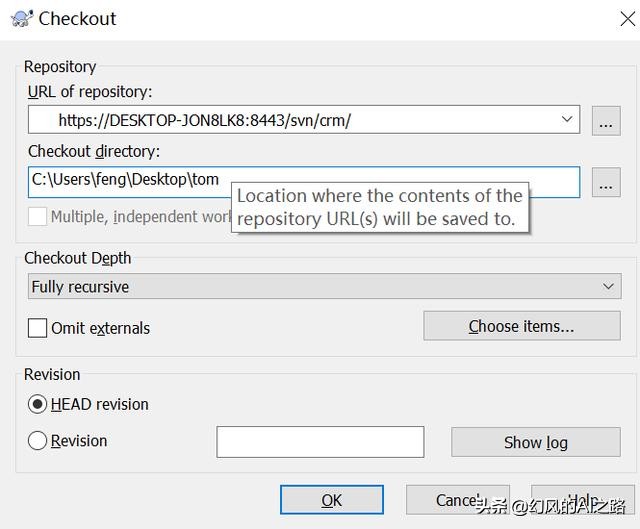Enable the Omit externals checkbox
This screenshot has height=529, width=640.
point(38,328)
